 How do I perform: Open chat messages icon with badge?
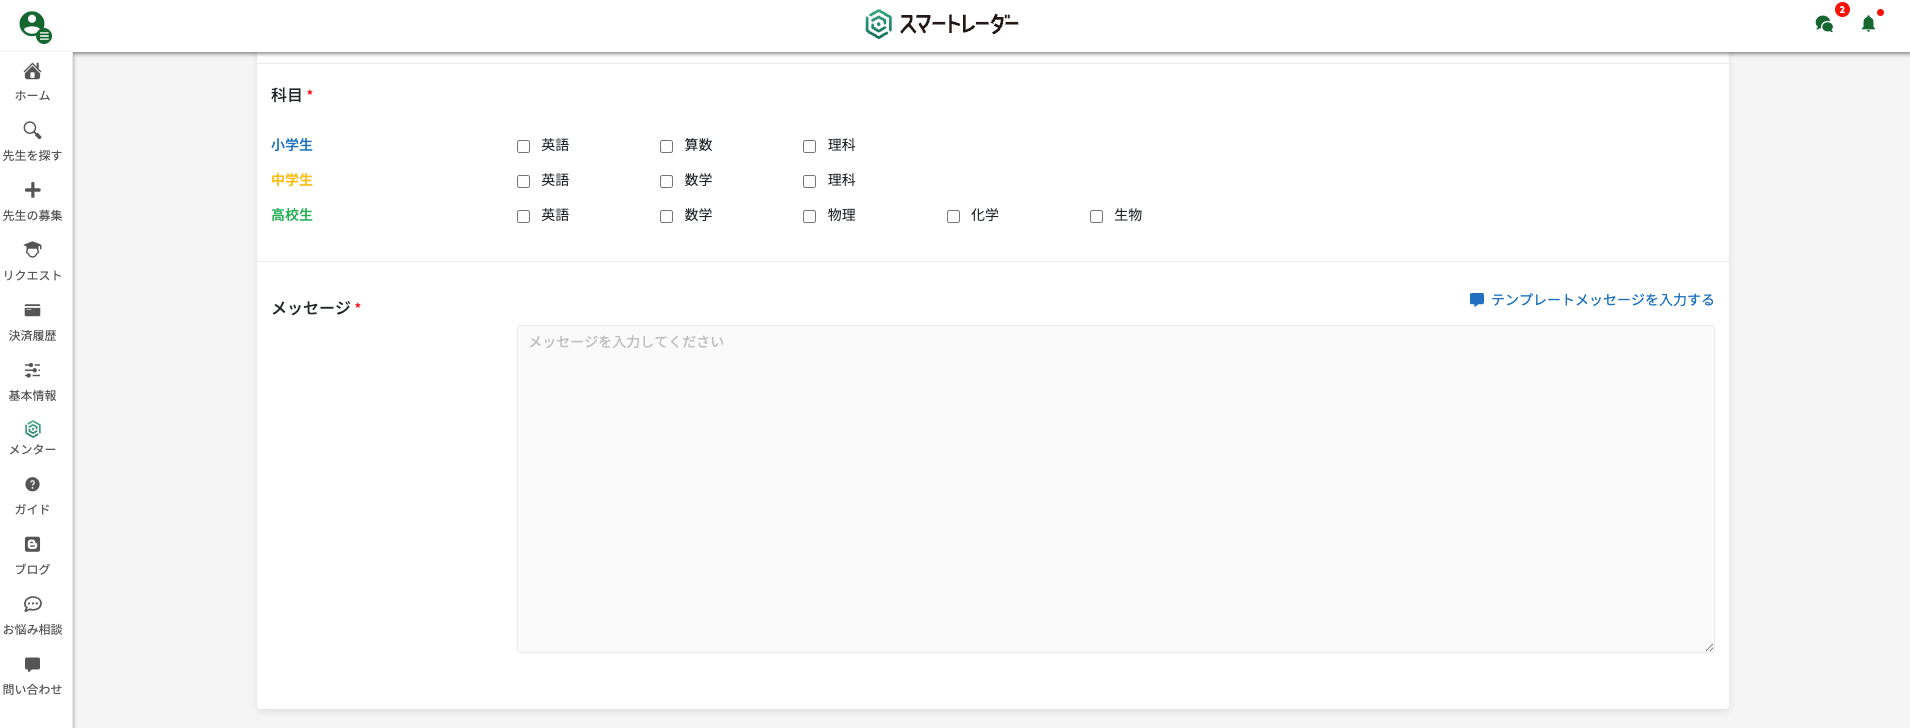pyautogui.click(x=1825, y=24)
